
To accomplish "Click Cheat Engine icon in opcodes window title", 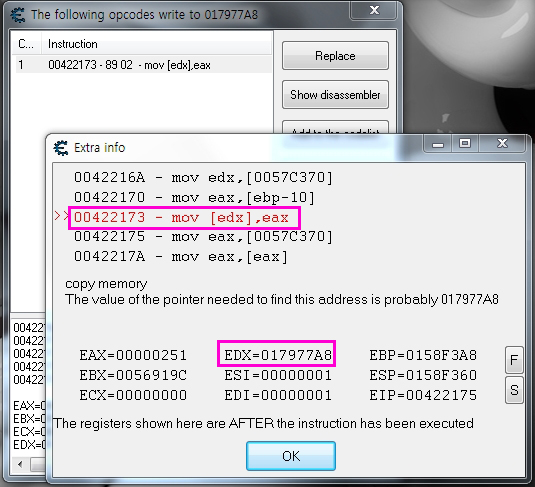I will [17, 15].
